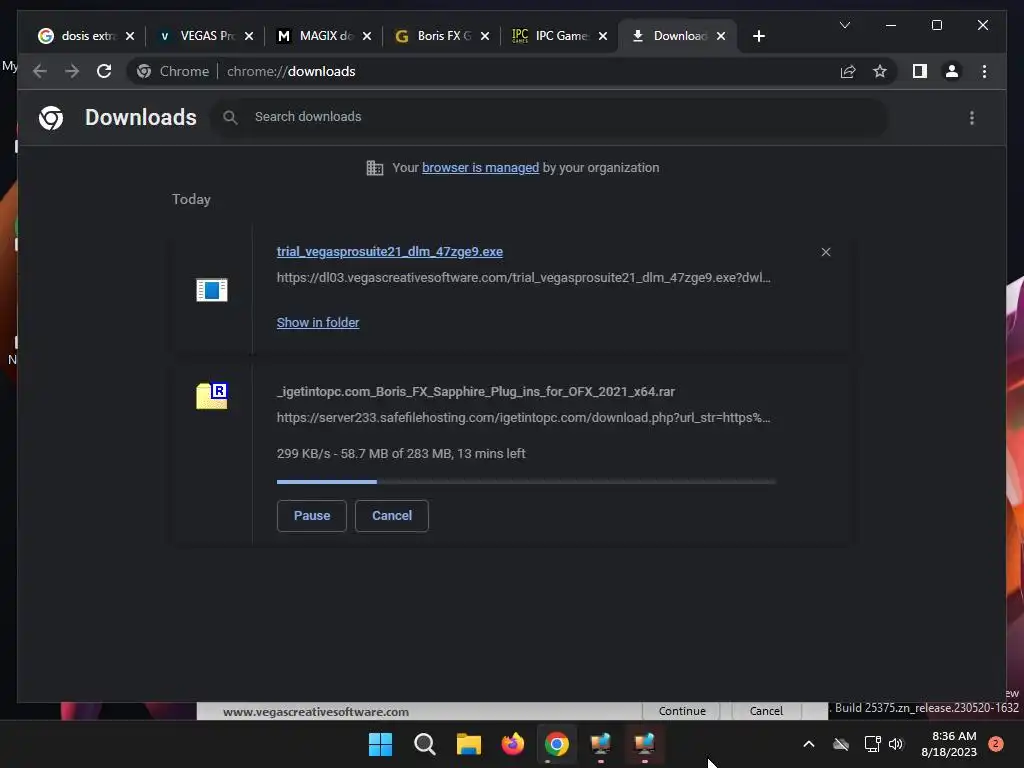
Task: Open the Chrome profile avatar
Action: click(x=952, y=71)
